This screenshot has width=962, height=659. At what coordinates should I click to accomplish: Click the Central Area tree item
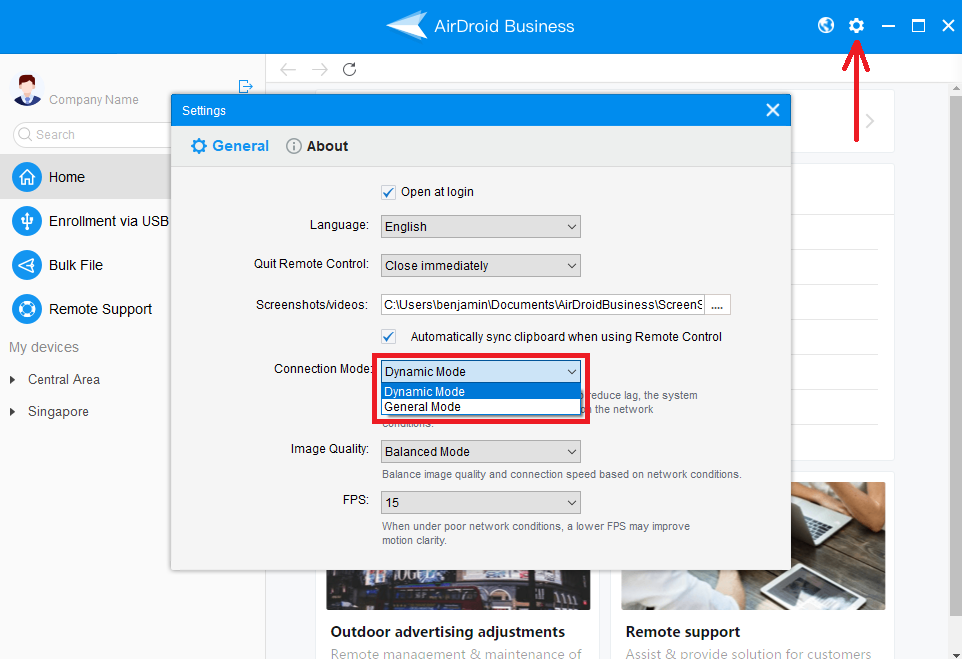pyautogui.click(x=64, y=380)
